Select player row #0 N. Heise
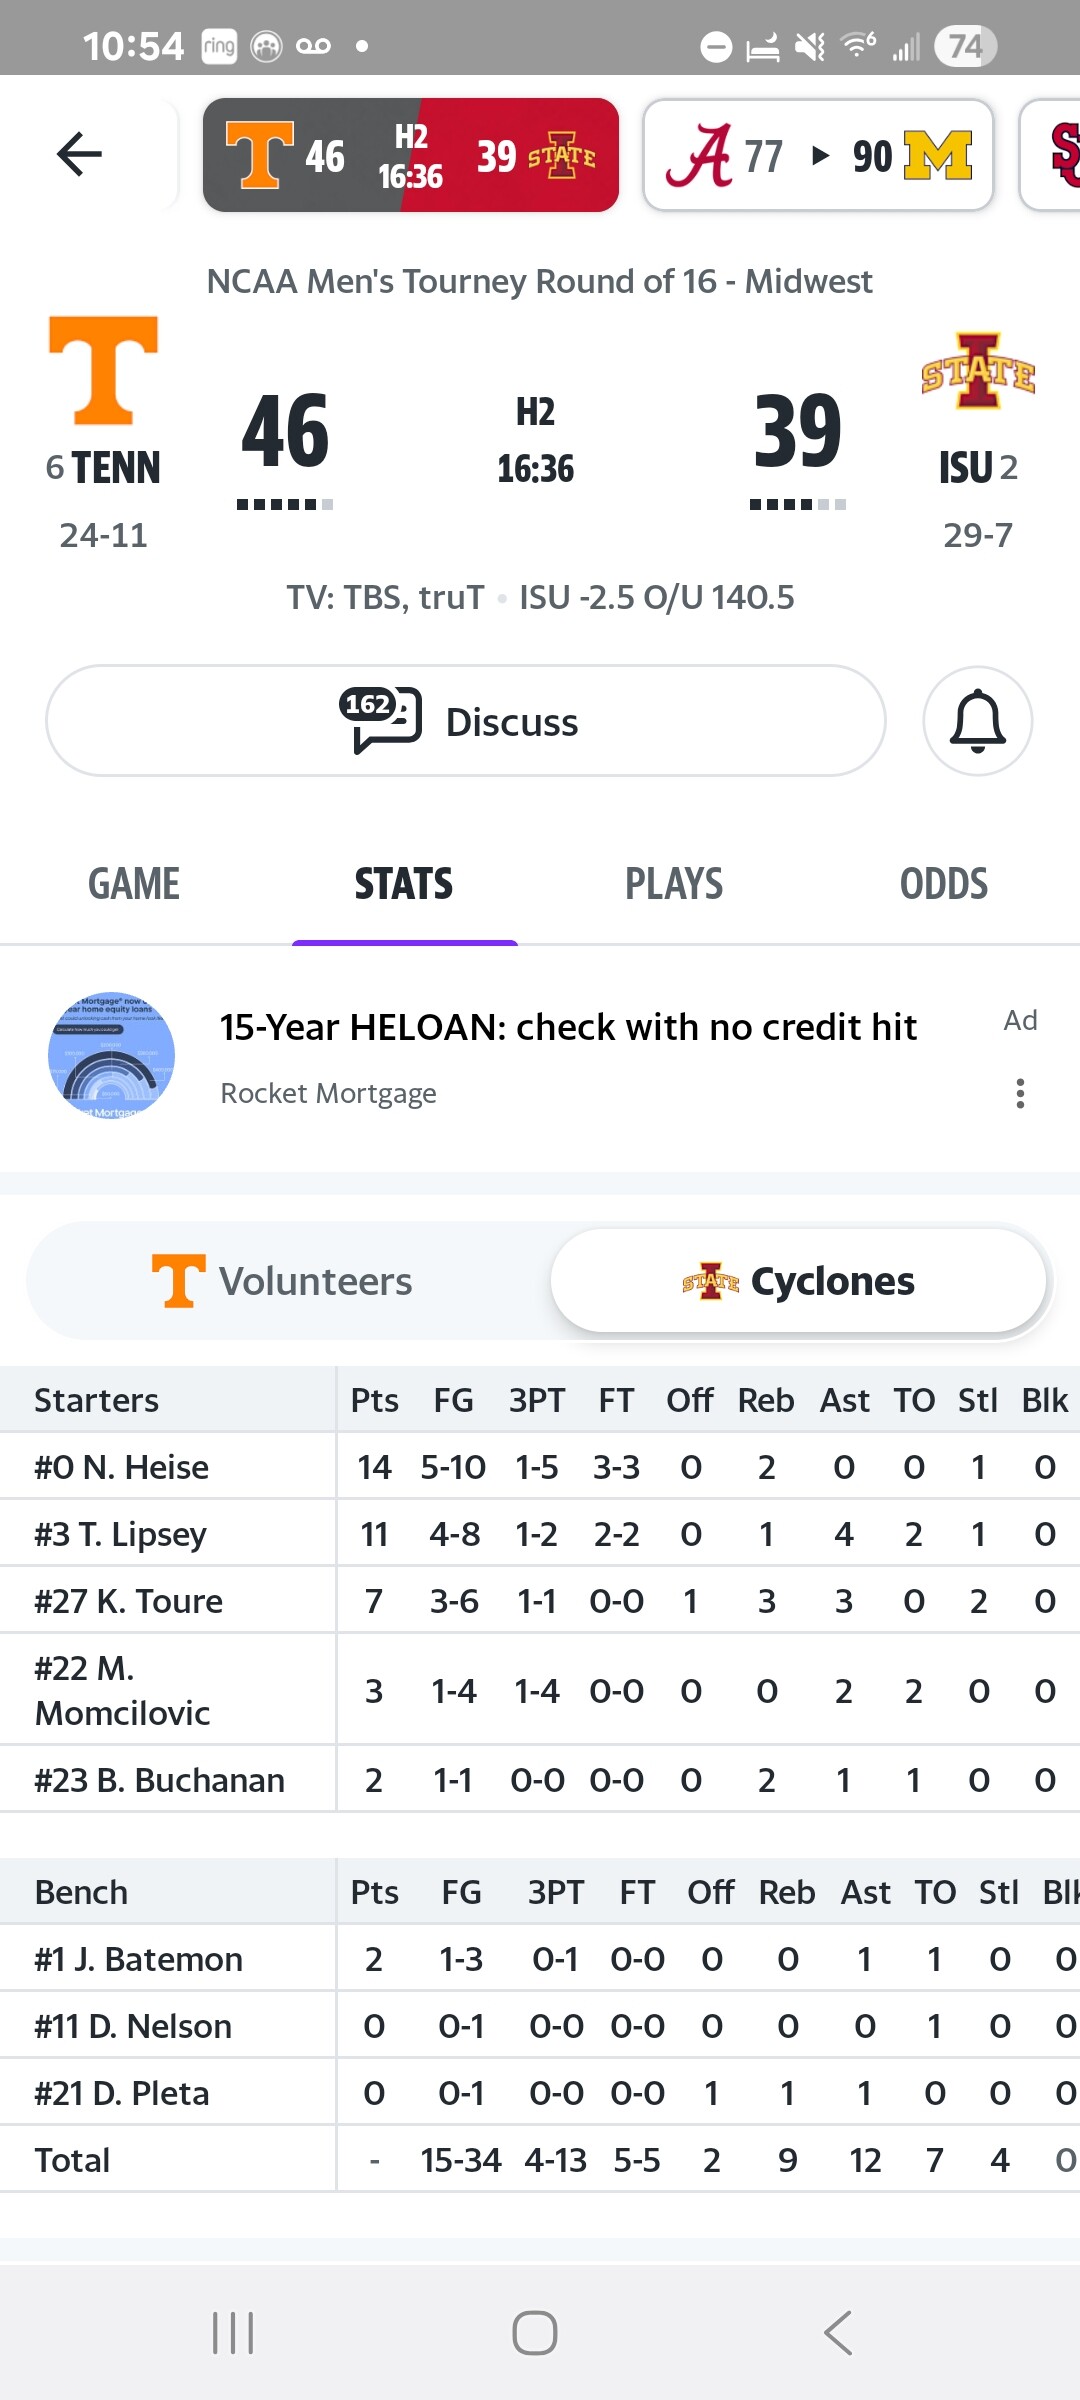 pos(122,1467)
